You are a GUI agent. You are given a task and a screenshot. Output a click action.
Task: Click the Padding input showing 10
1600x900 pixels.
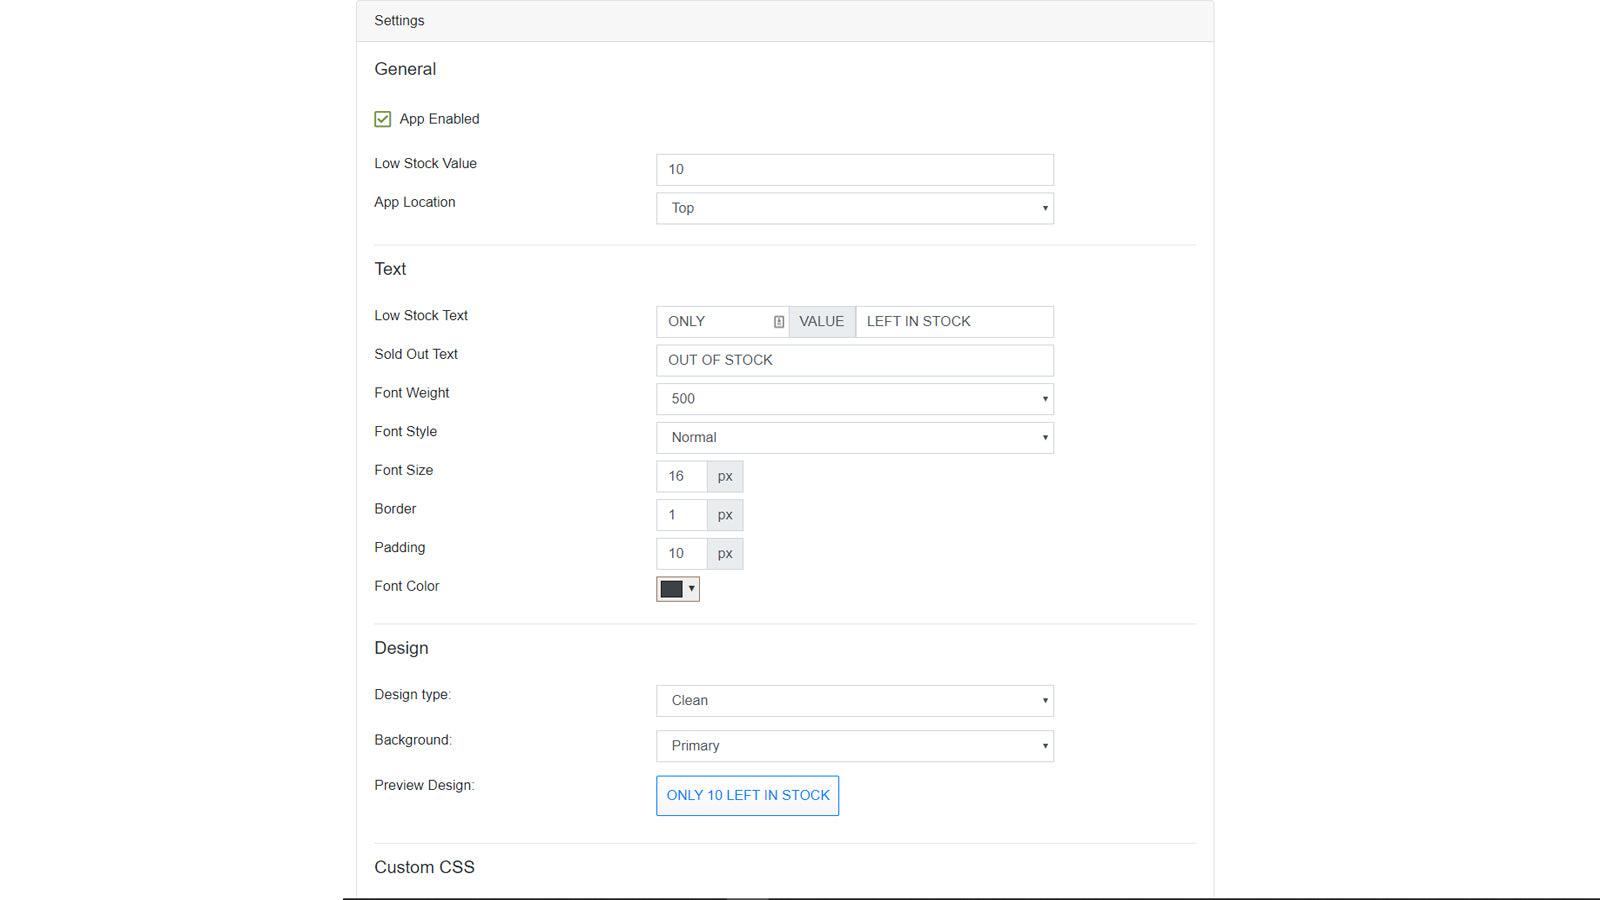(682, 553)
